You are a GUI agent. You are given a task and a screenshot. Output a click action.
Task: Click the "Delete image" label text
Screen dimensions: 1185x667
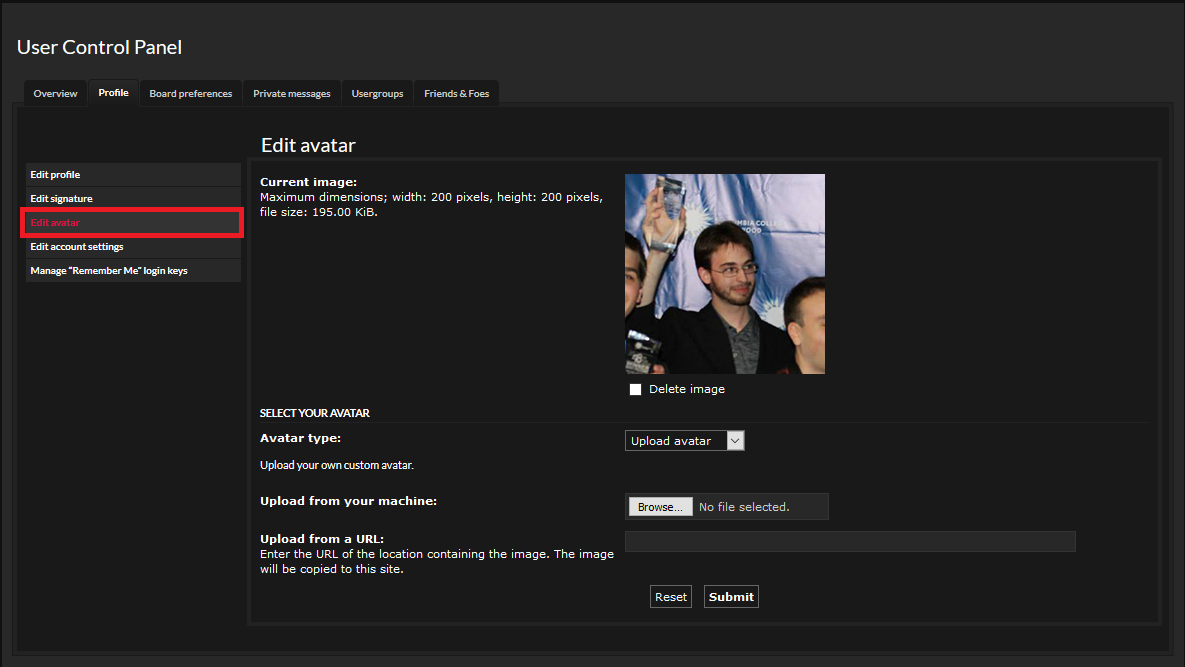pos(687,389)
